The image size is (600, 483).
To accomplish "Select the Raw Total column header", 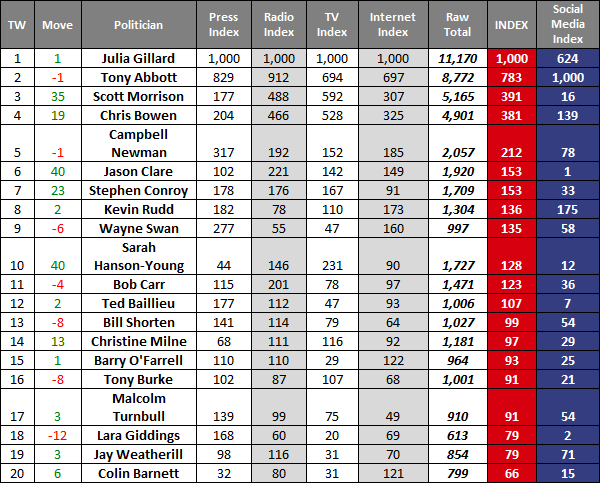I will (x=457, y=22).
